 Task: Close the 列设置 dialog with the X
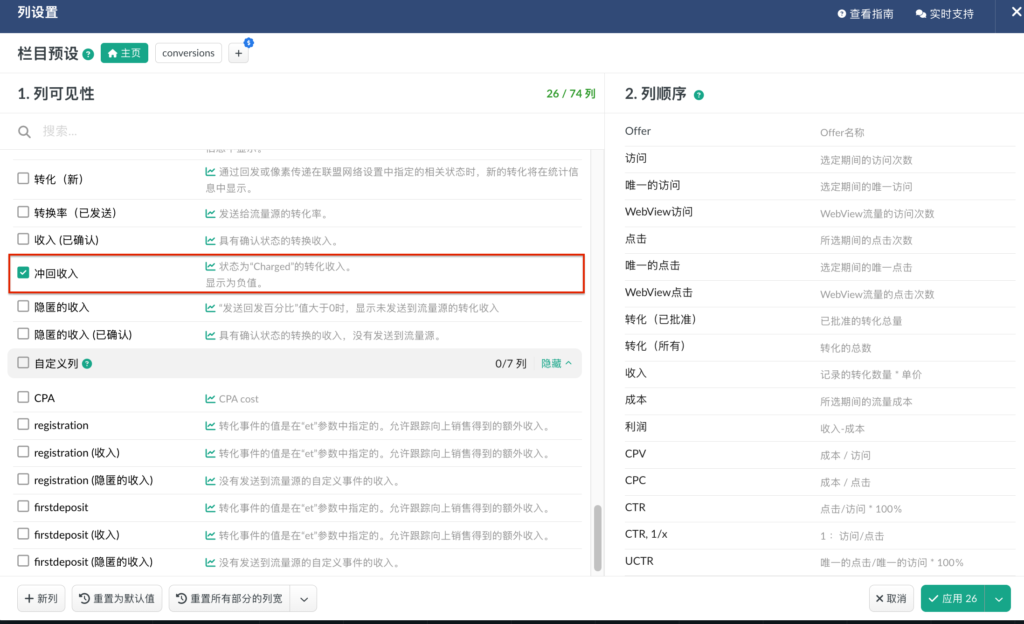pos(1010,13)
